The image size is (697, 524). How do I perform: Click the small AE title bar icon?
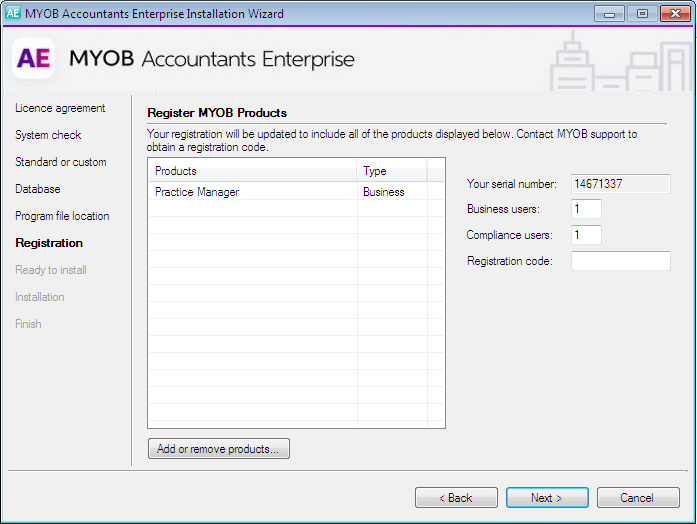coord(14,14)
